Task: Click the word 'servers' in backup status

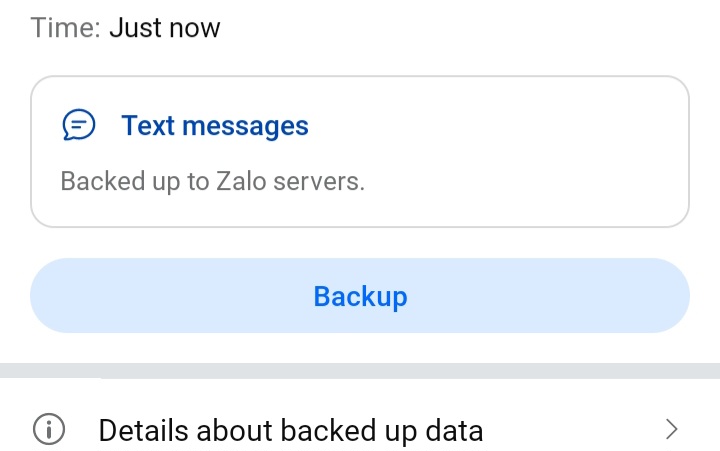Action: (322, 182)
